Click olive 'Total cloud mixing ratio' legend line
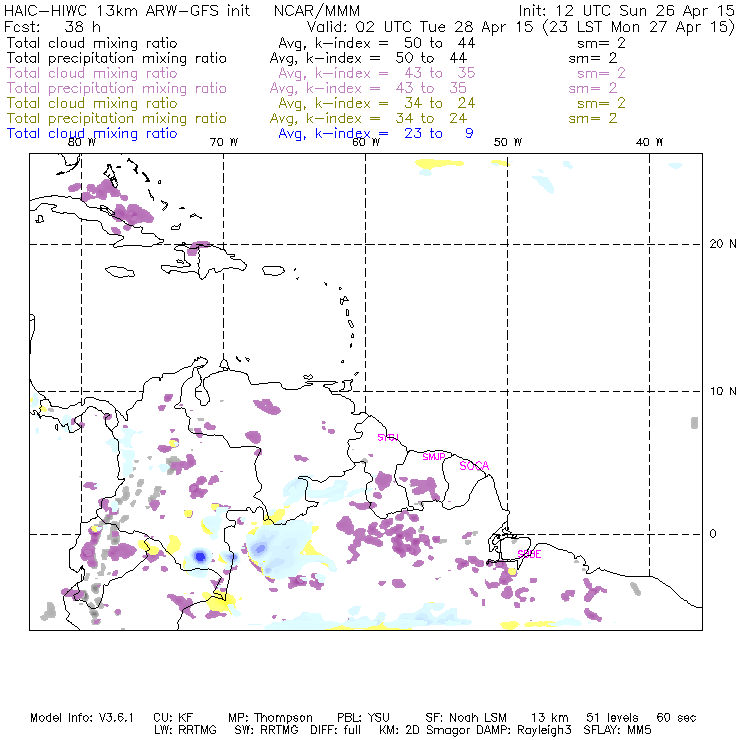The width and height of the screenshot is (740, 740). (x=92, y=103)
